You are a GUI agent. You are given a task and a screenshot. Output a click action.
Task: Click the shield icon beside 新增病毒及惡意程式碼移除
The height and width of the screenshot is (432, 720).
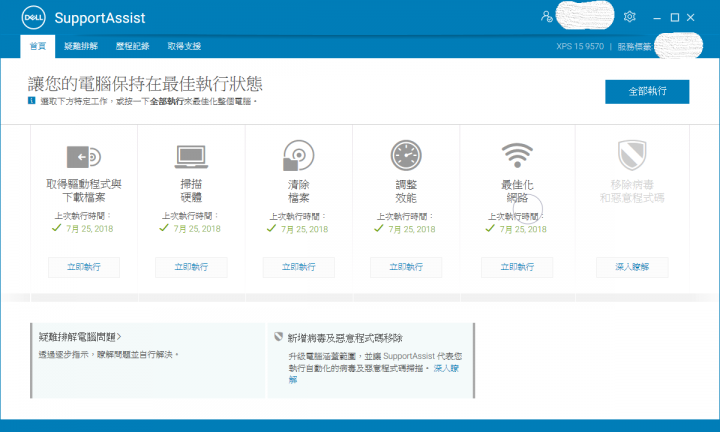[x=278, y=337]
